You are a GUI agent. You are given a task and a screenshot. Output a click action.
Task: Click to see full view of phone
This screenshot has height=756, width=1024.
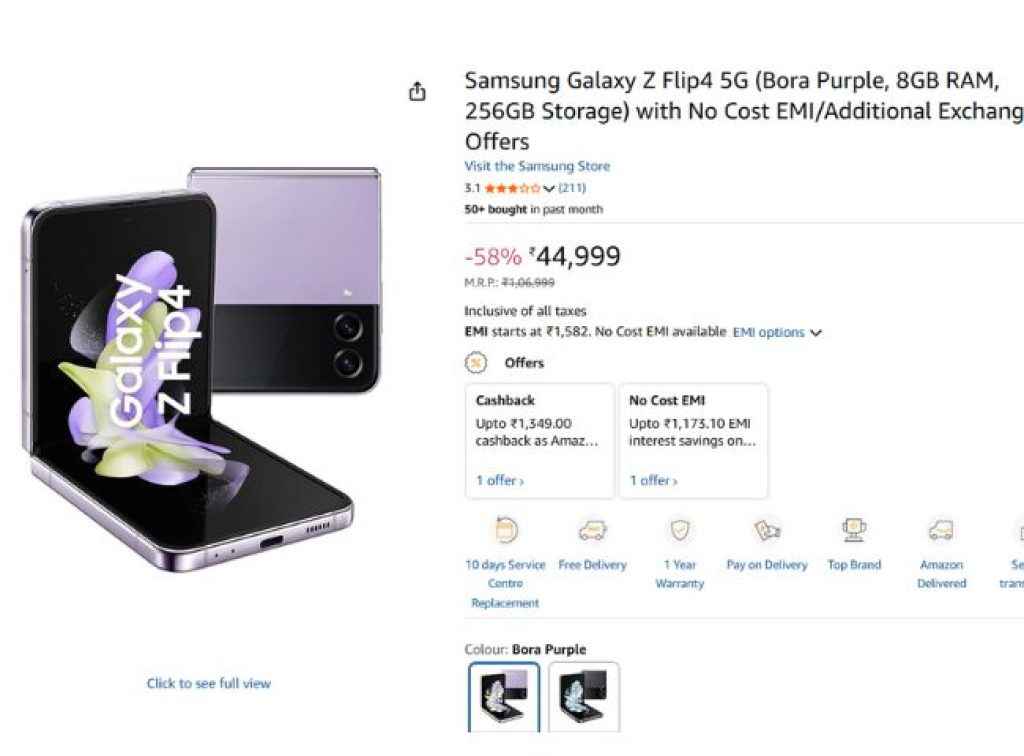pyautogui.click(x=207, y=683)
